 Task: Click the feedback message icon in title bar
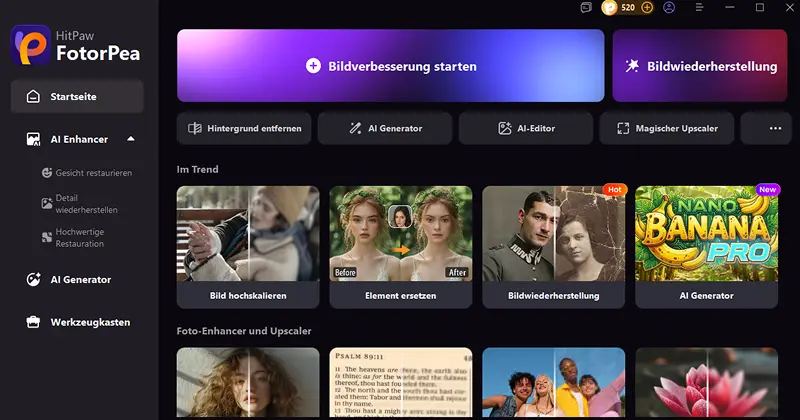coord(586,8)
